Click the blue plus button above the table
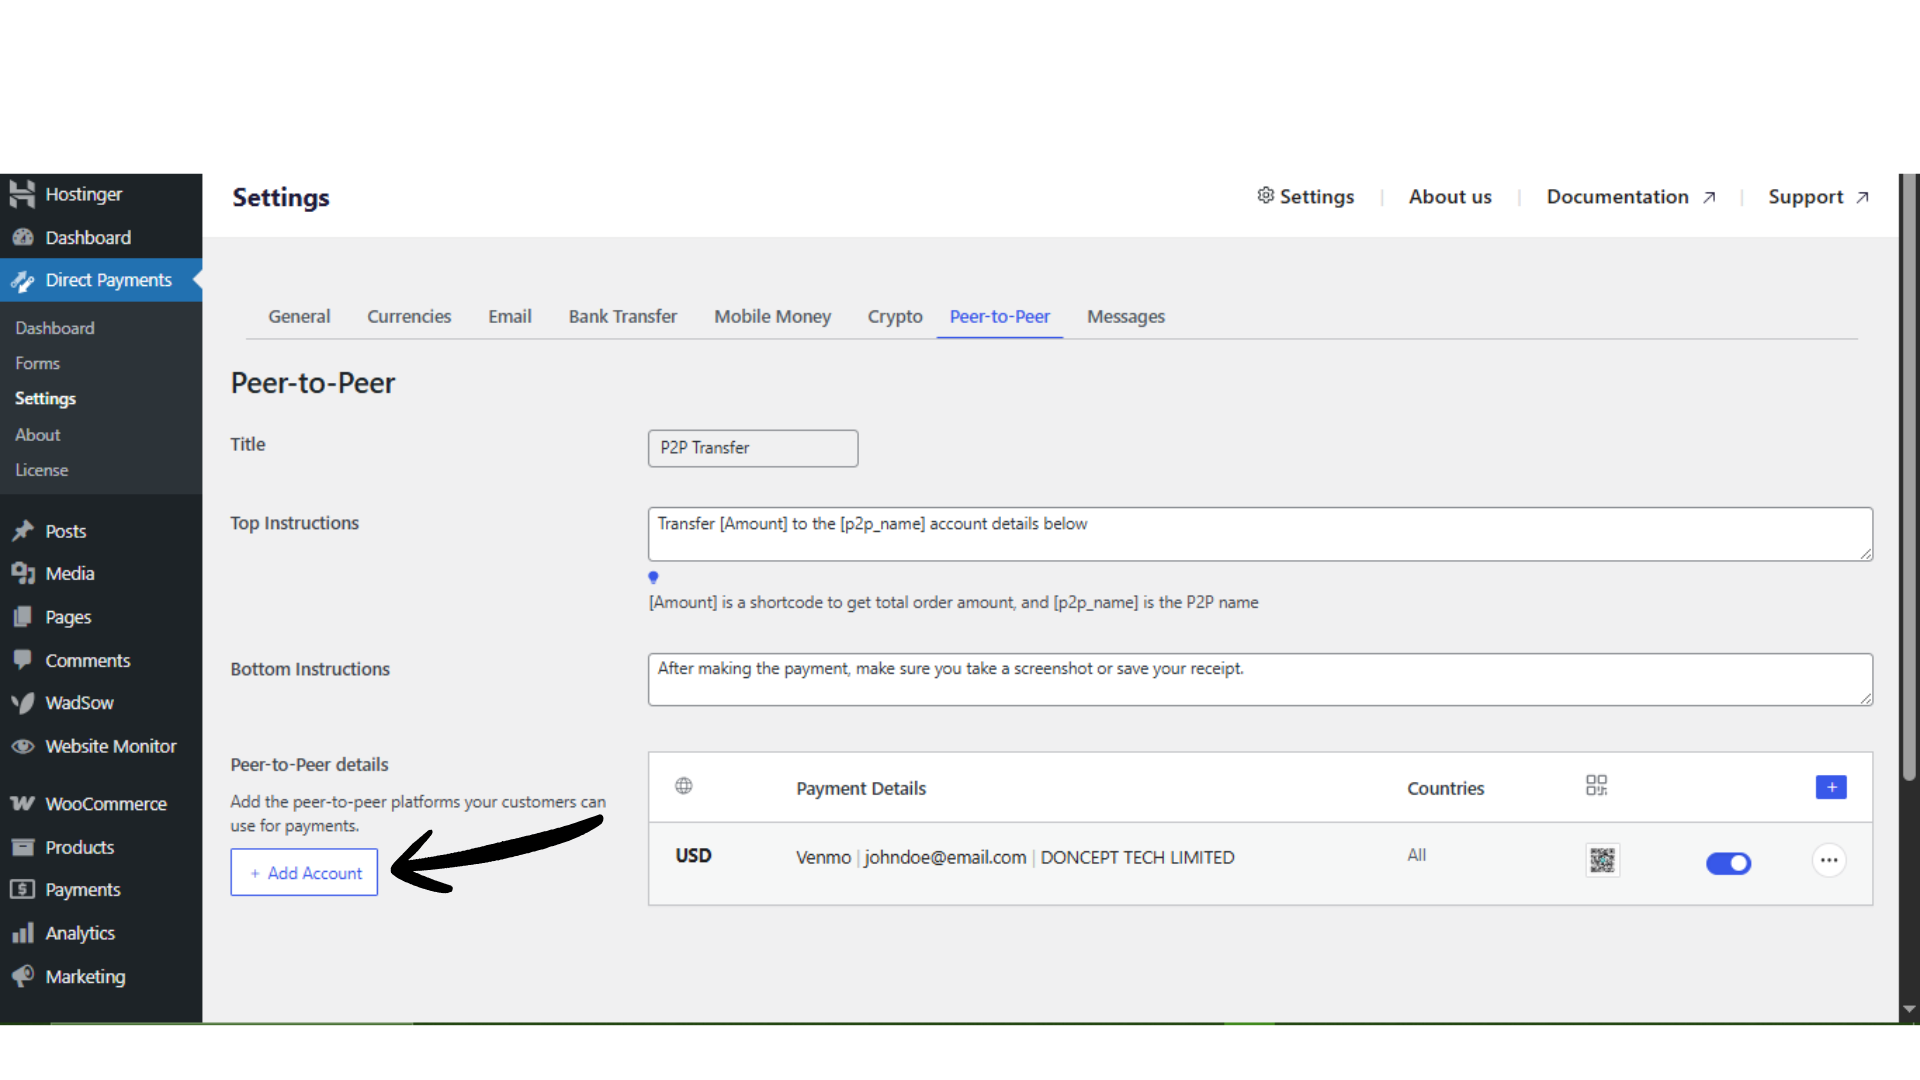The image size is (1920, 1080). (x=1830, y=787)
